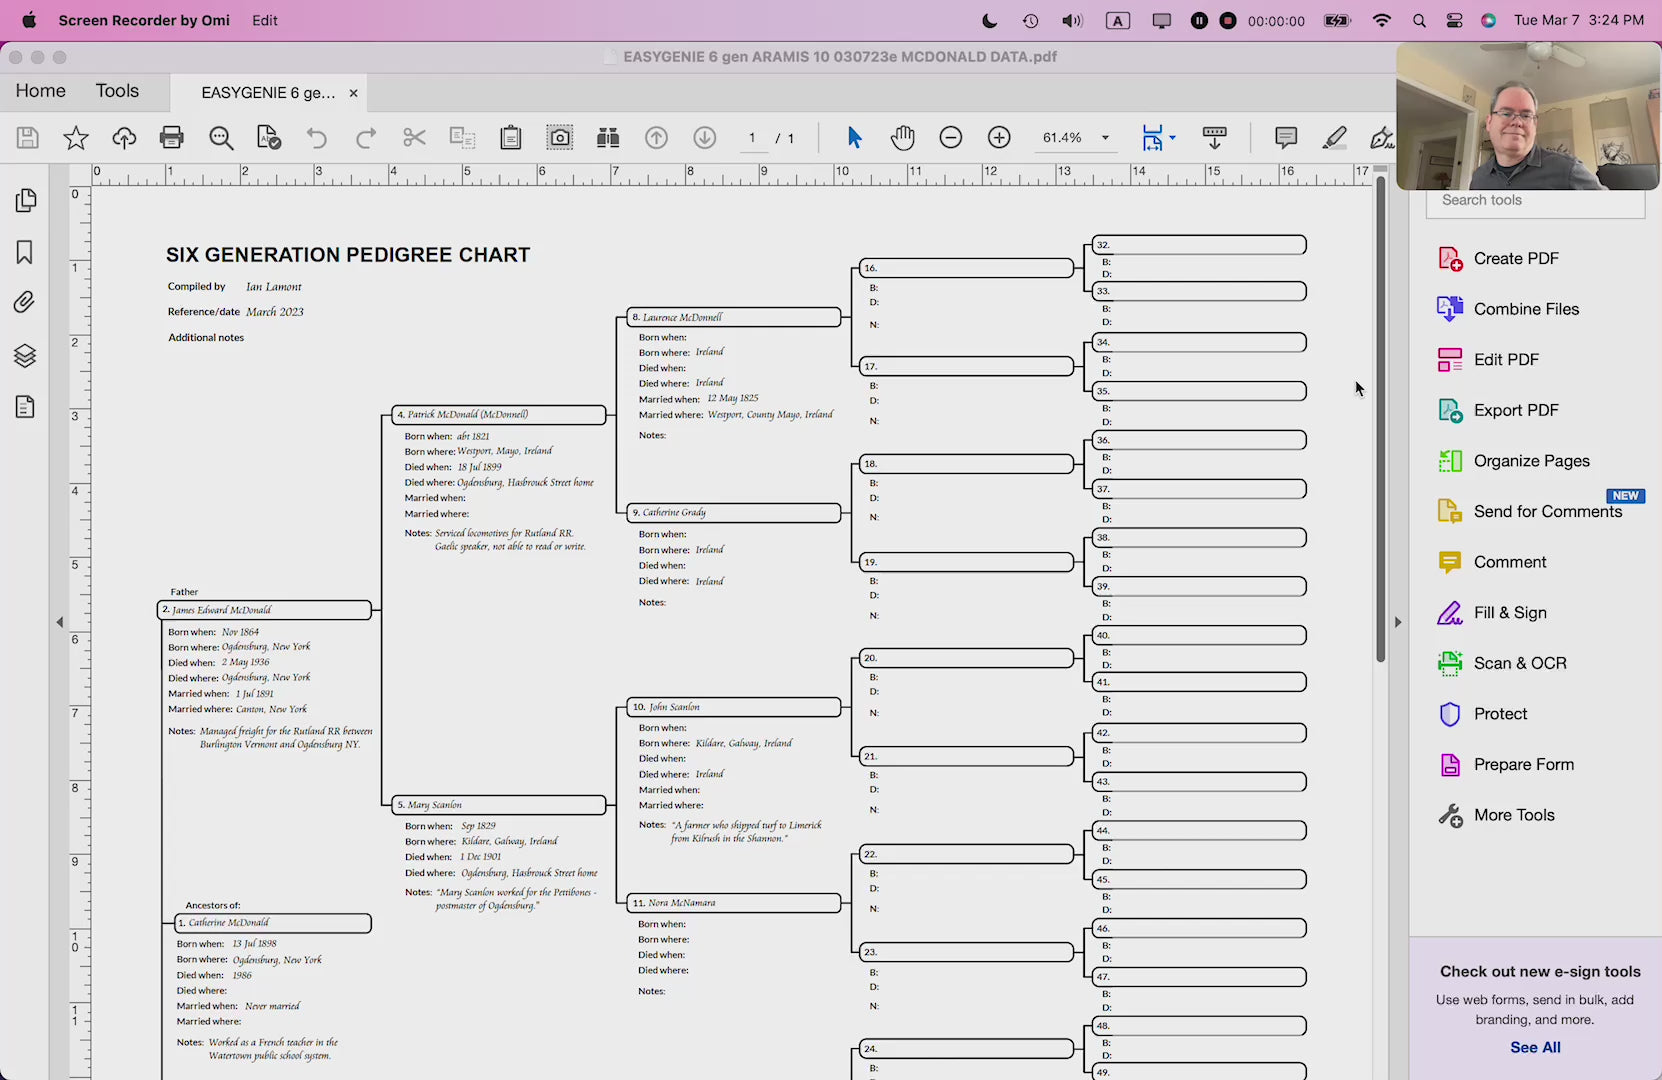The height and width of the screenshot is (1080, 1662).
Task: Click the Print file icon
Action: pos(172,138)
